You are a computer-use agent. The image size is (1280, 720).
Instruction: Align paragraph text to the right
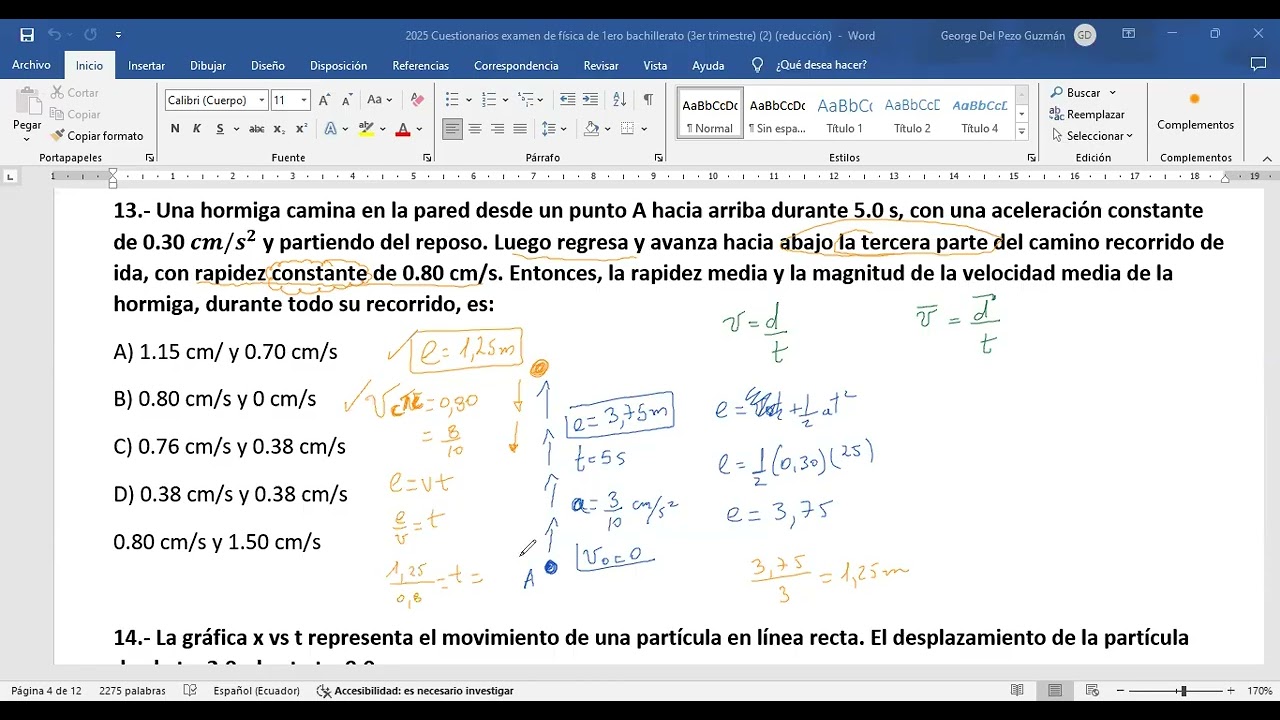(497, 129)
